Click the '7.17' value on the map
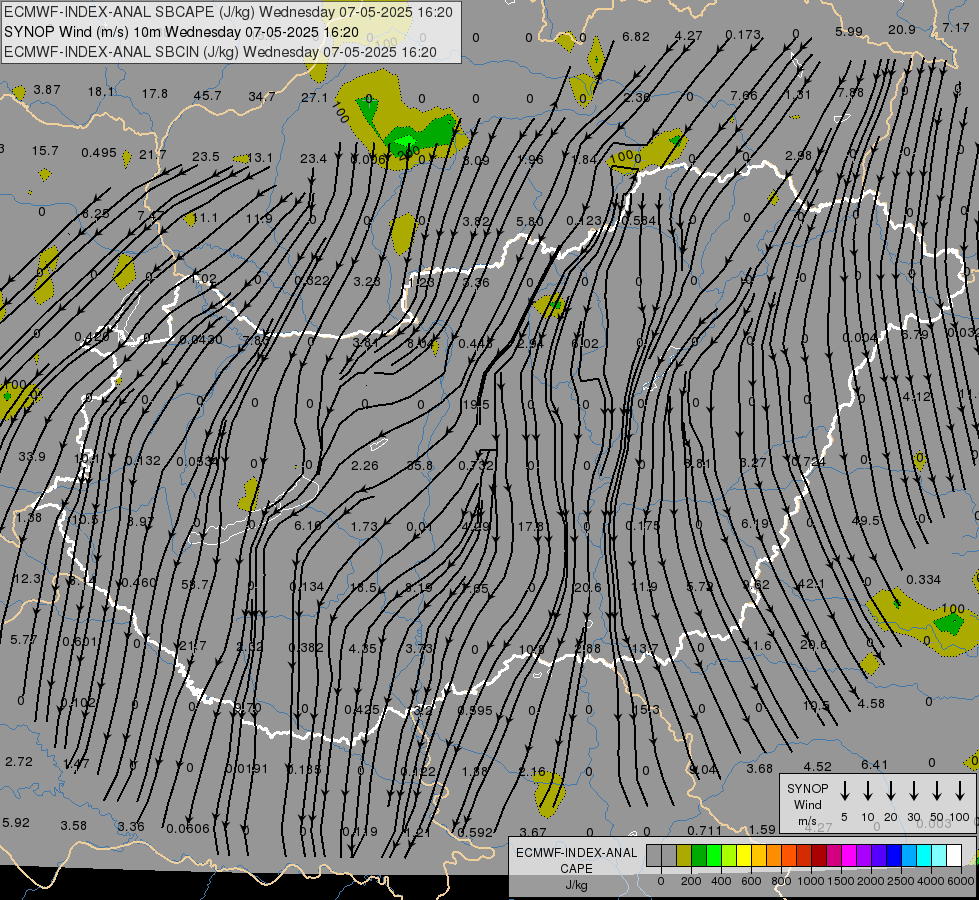This screenshot has height=900, width=979. [x=956, y=27]
